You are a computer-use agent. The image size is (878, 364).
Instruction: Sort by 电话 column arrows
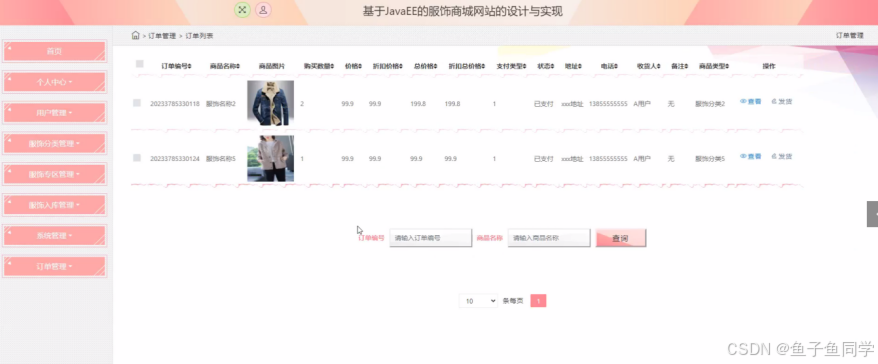coord(617,66)
